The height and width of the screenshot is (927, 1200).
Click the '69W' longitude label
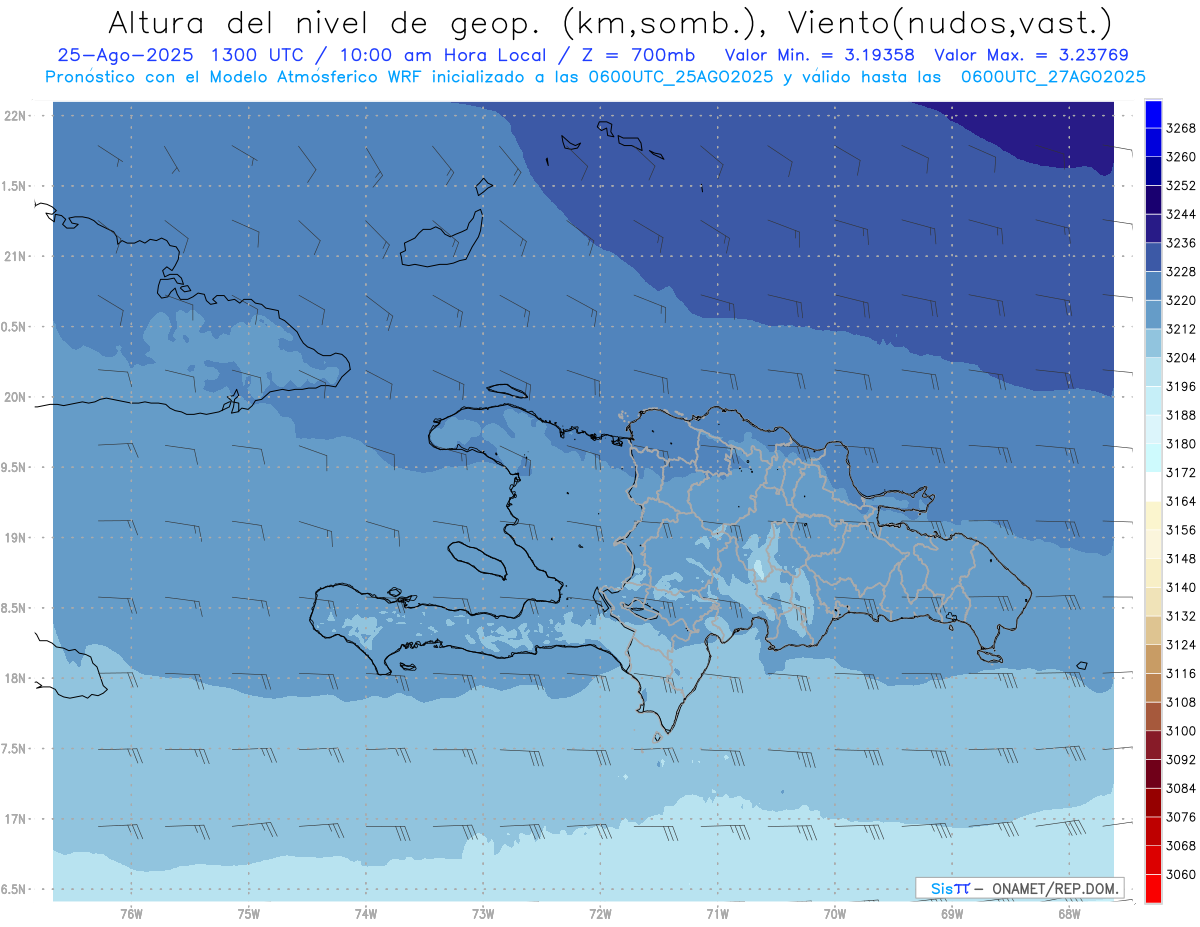952,914
